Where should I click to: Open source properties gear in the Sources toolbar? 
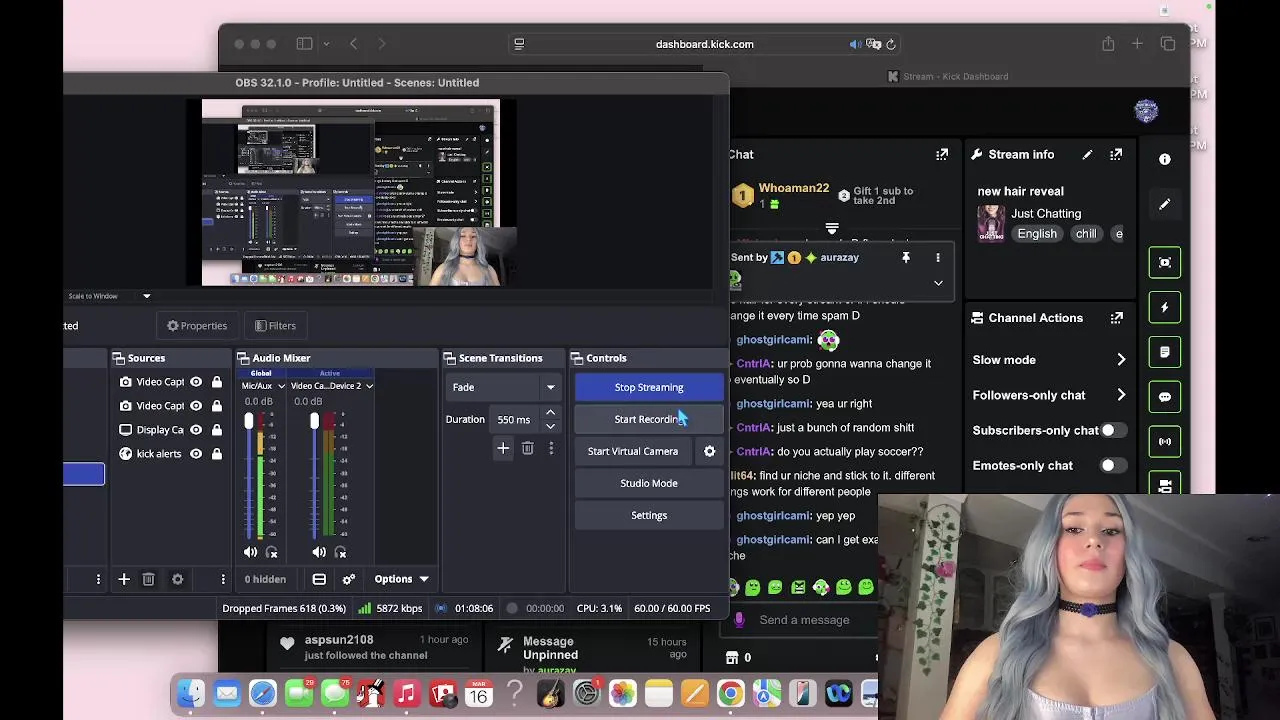pos(177,579)
